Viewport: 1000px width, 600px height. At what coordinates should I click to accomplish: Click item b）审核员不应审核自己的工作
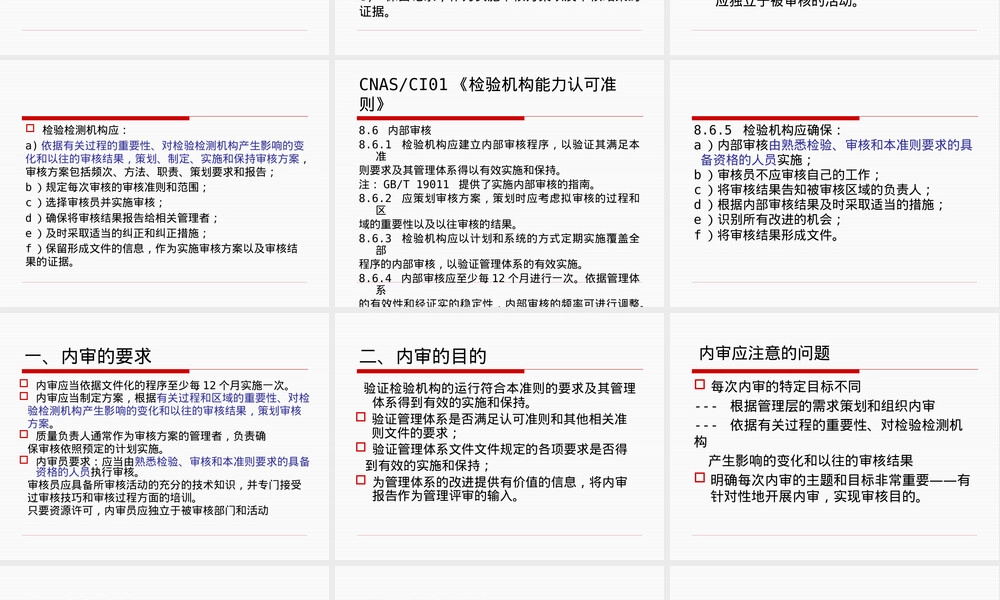(x=788, y=175)
